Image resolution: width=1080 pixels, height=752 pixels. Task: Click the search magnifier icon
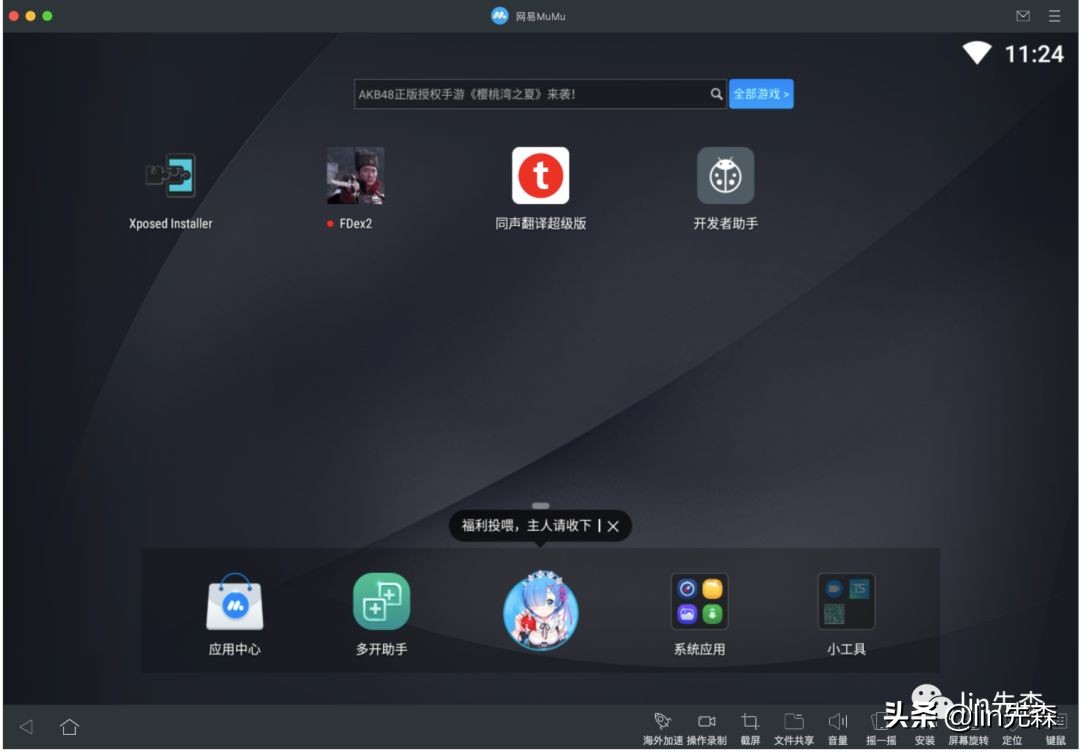(x=716, y=94)
